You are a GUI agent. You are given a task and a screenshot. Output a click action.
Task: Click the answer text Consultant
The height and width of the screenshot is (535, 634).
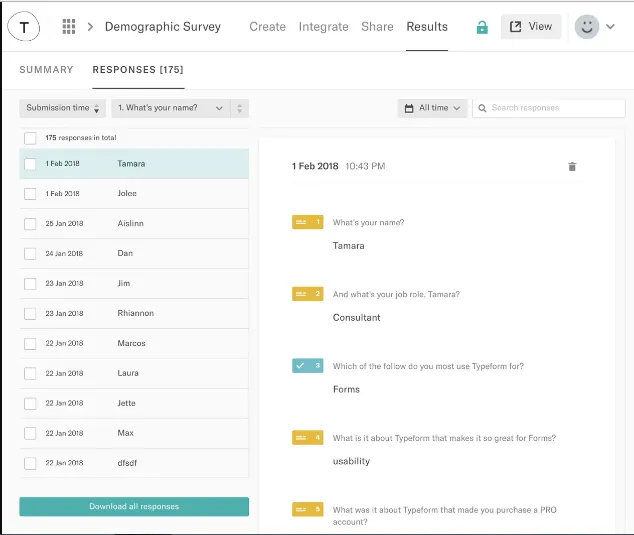356,317
